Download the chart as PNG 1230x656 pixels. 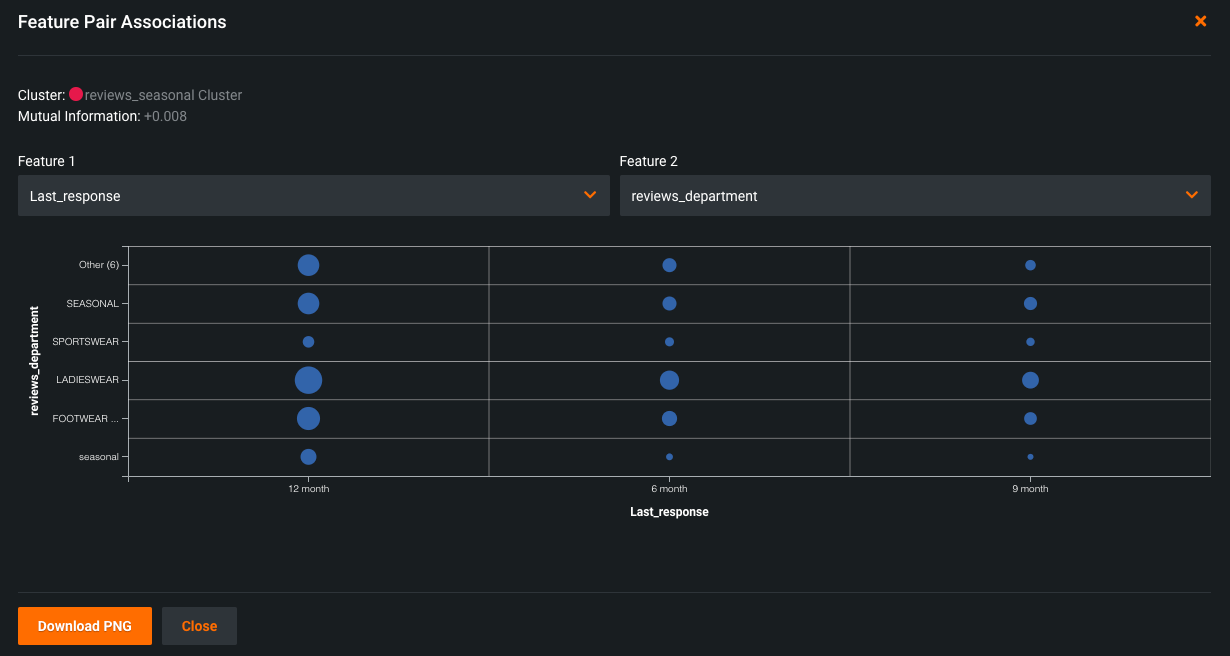pyautogui.click(x=85, y=626)
